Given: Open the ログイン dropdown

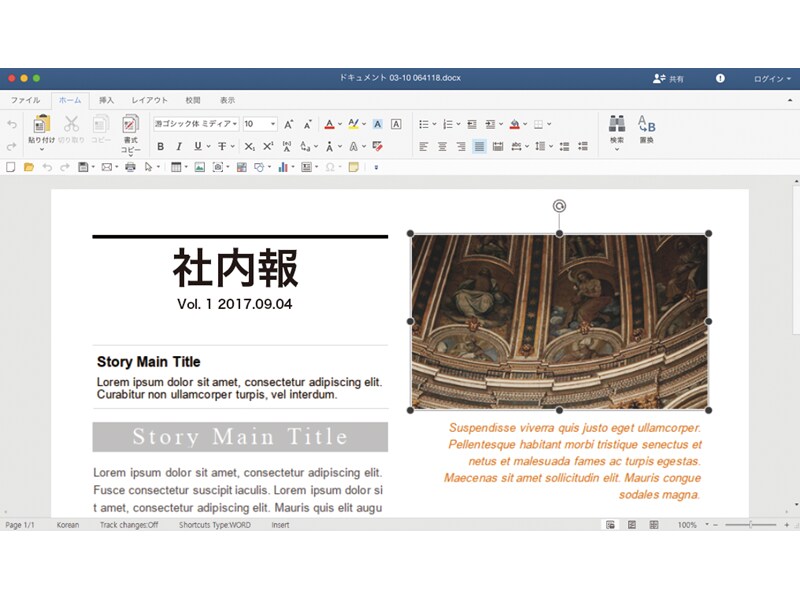Looking at the screenshot, I should coord(772,79).
